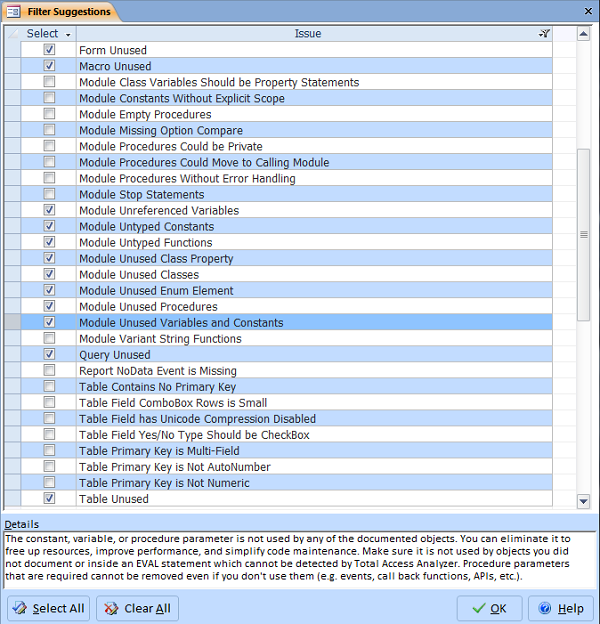Click the form icon in Filter Suggestions tab
The width and height of the screenshot is (600, 624).
14,11
